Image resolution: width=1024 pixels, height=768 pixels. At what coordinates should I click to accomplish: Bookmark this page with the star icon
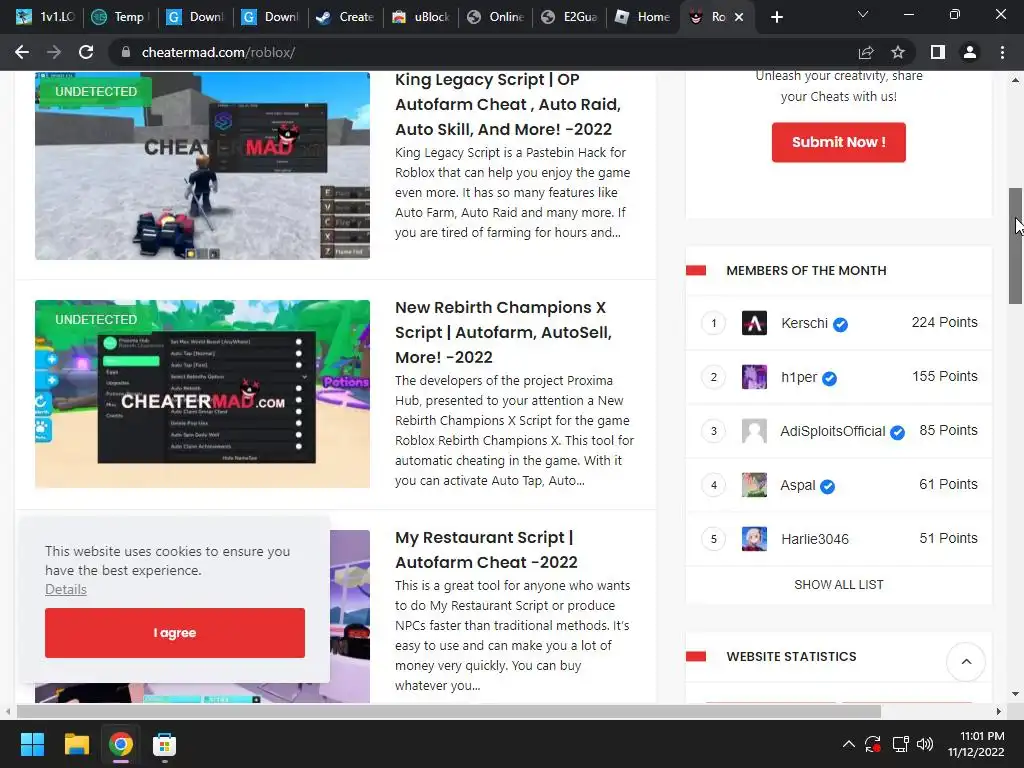[898, 52]
